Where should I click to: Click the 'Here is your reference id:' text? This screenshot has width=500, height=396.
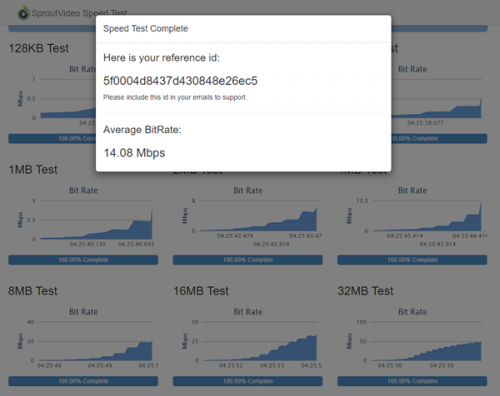pyautogui.click(x=161, y=58)
